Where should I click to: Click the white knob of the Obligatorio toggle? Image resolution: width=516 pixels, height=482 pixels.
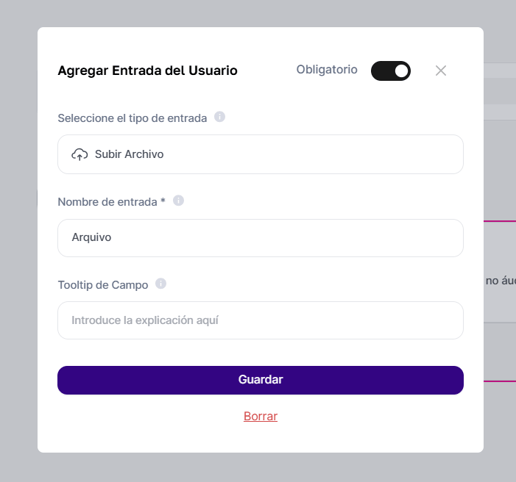[x=401, y=71]
